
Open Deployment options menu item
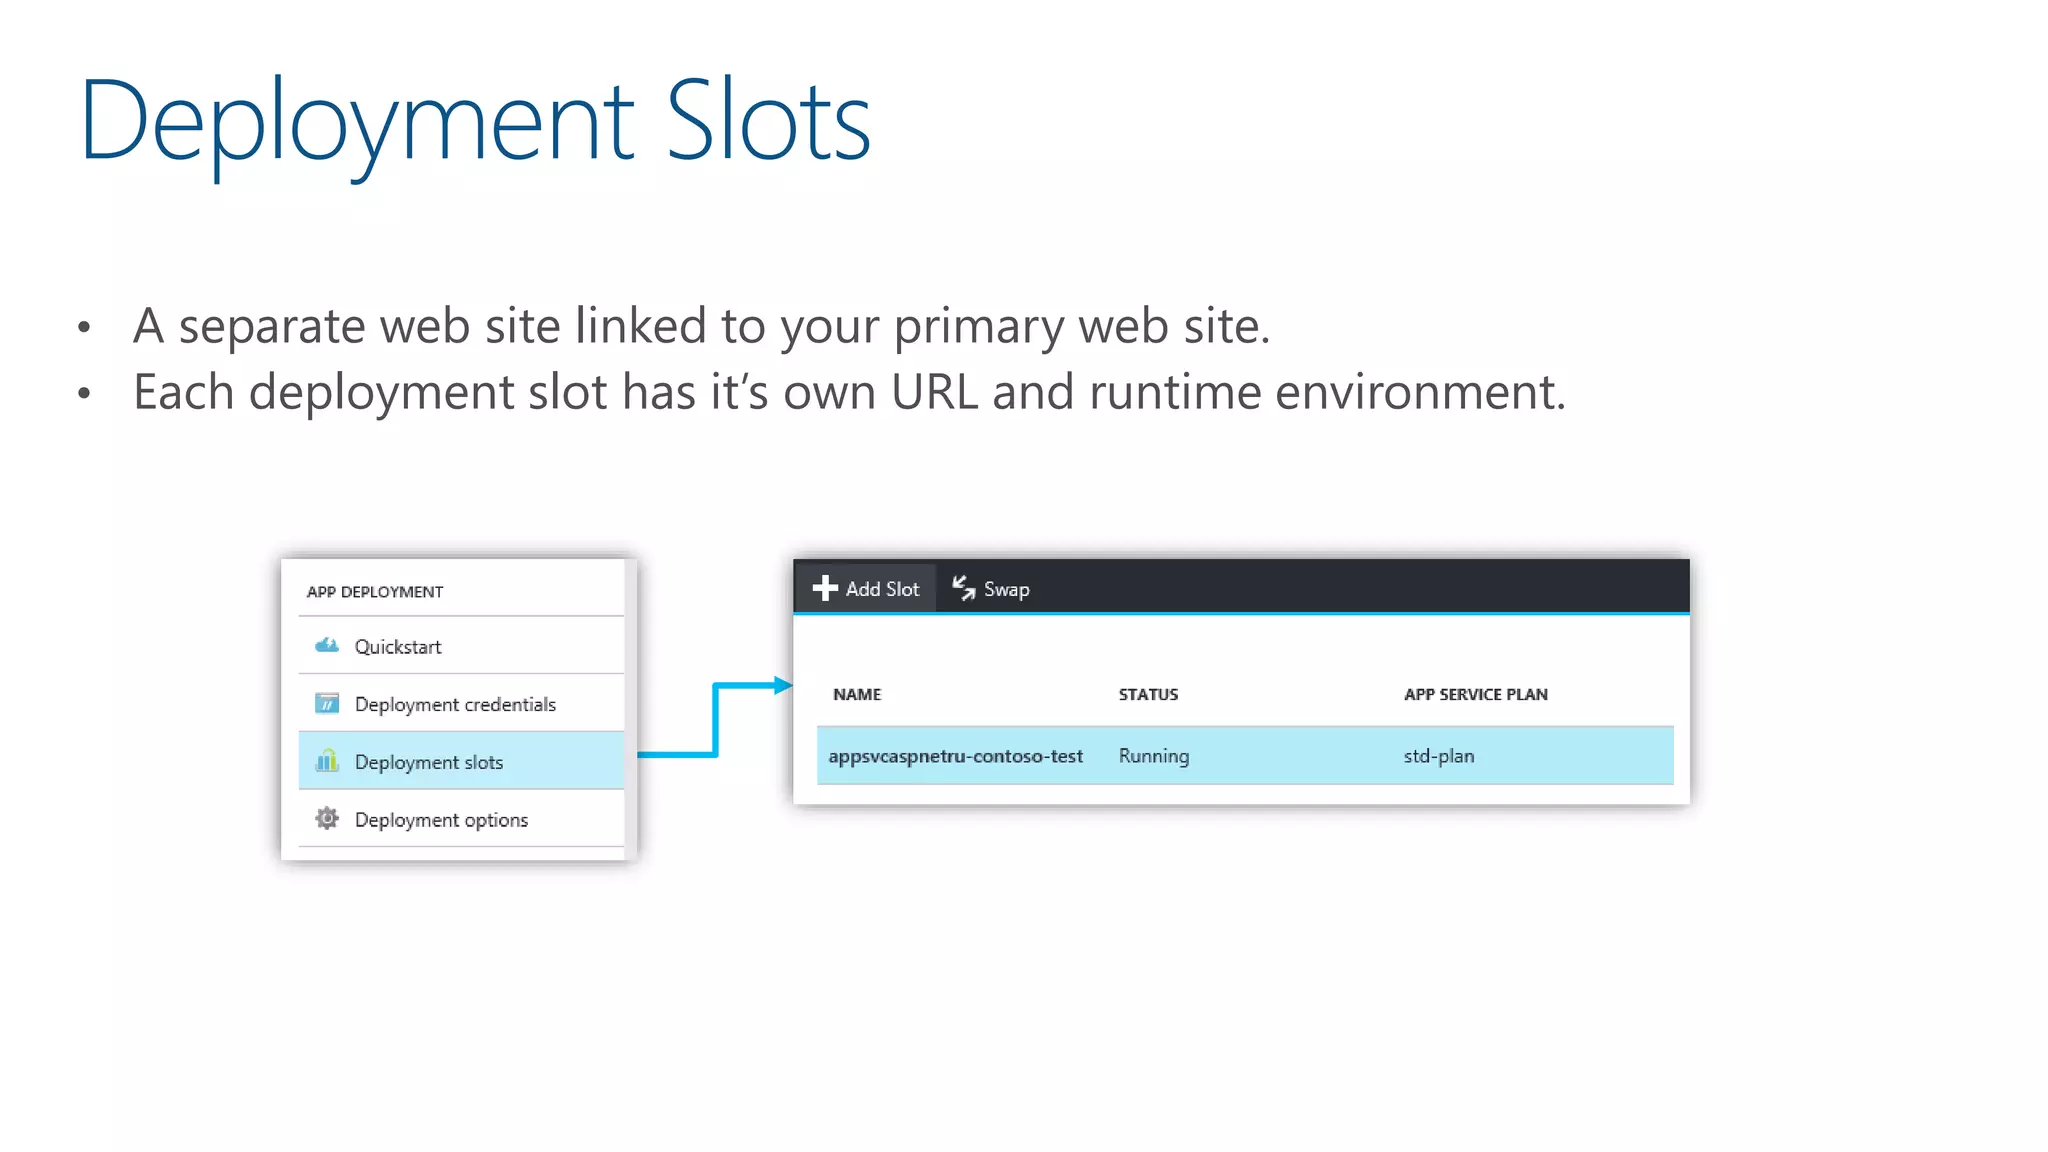point(461,819)
